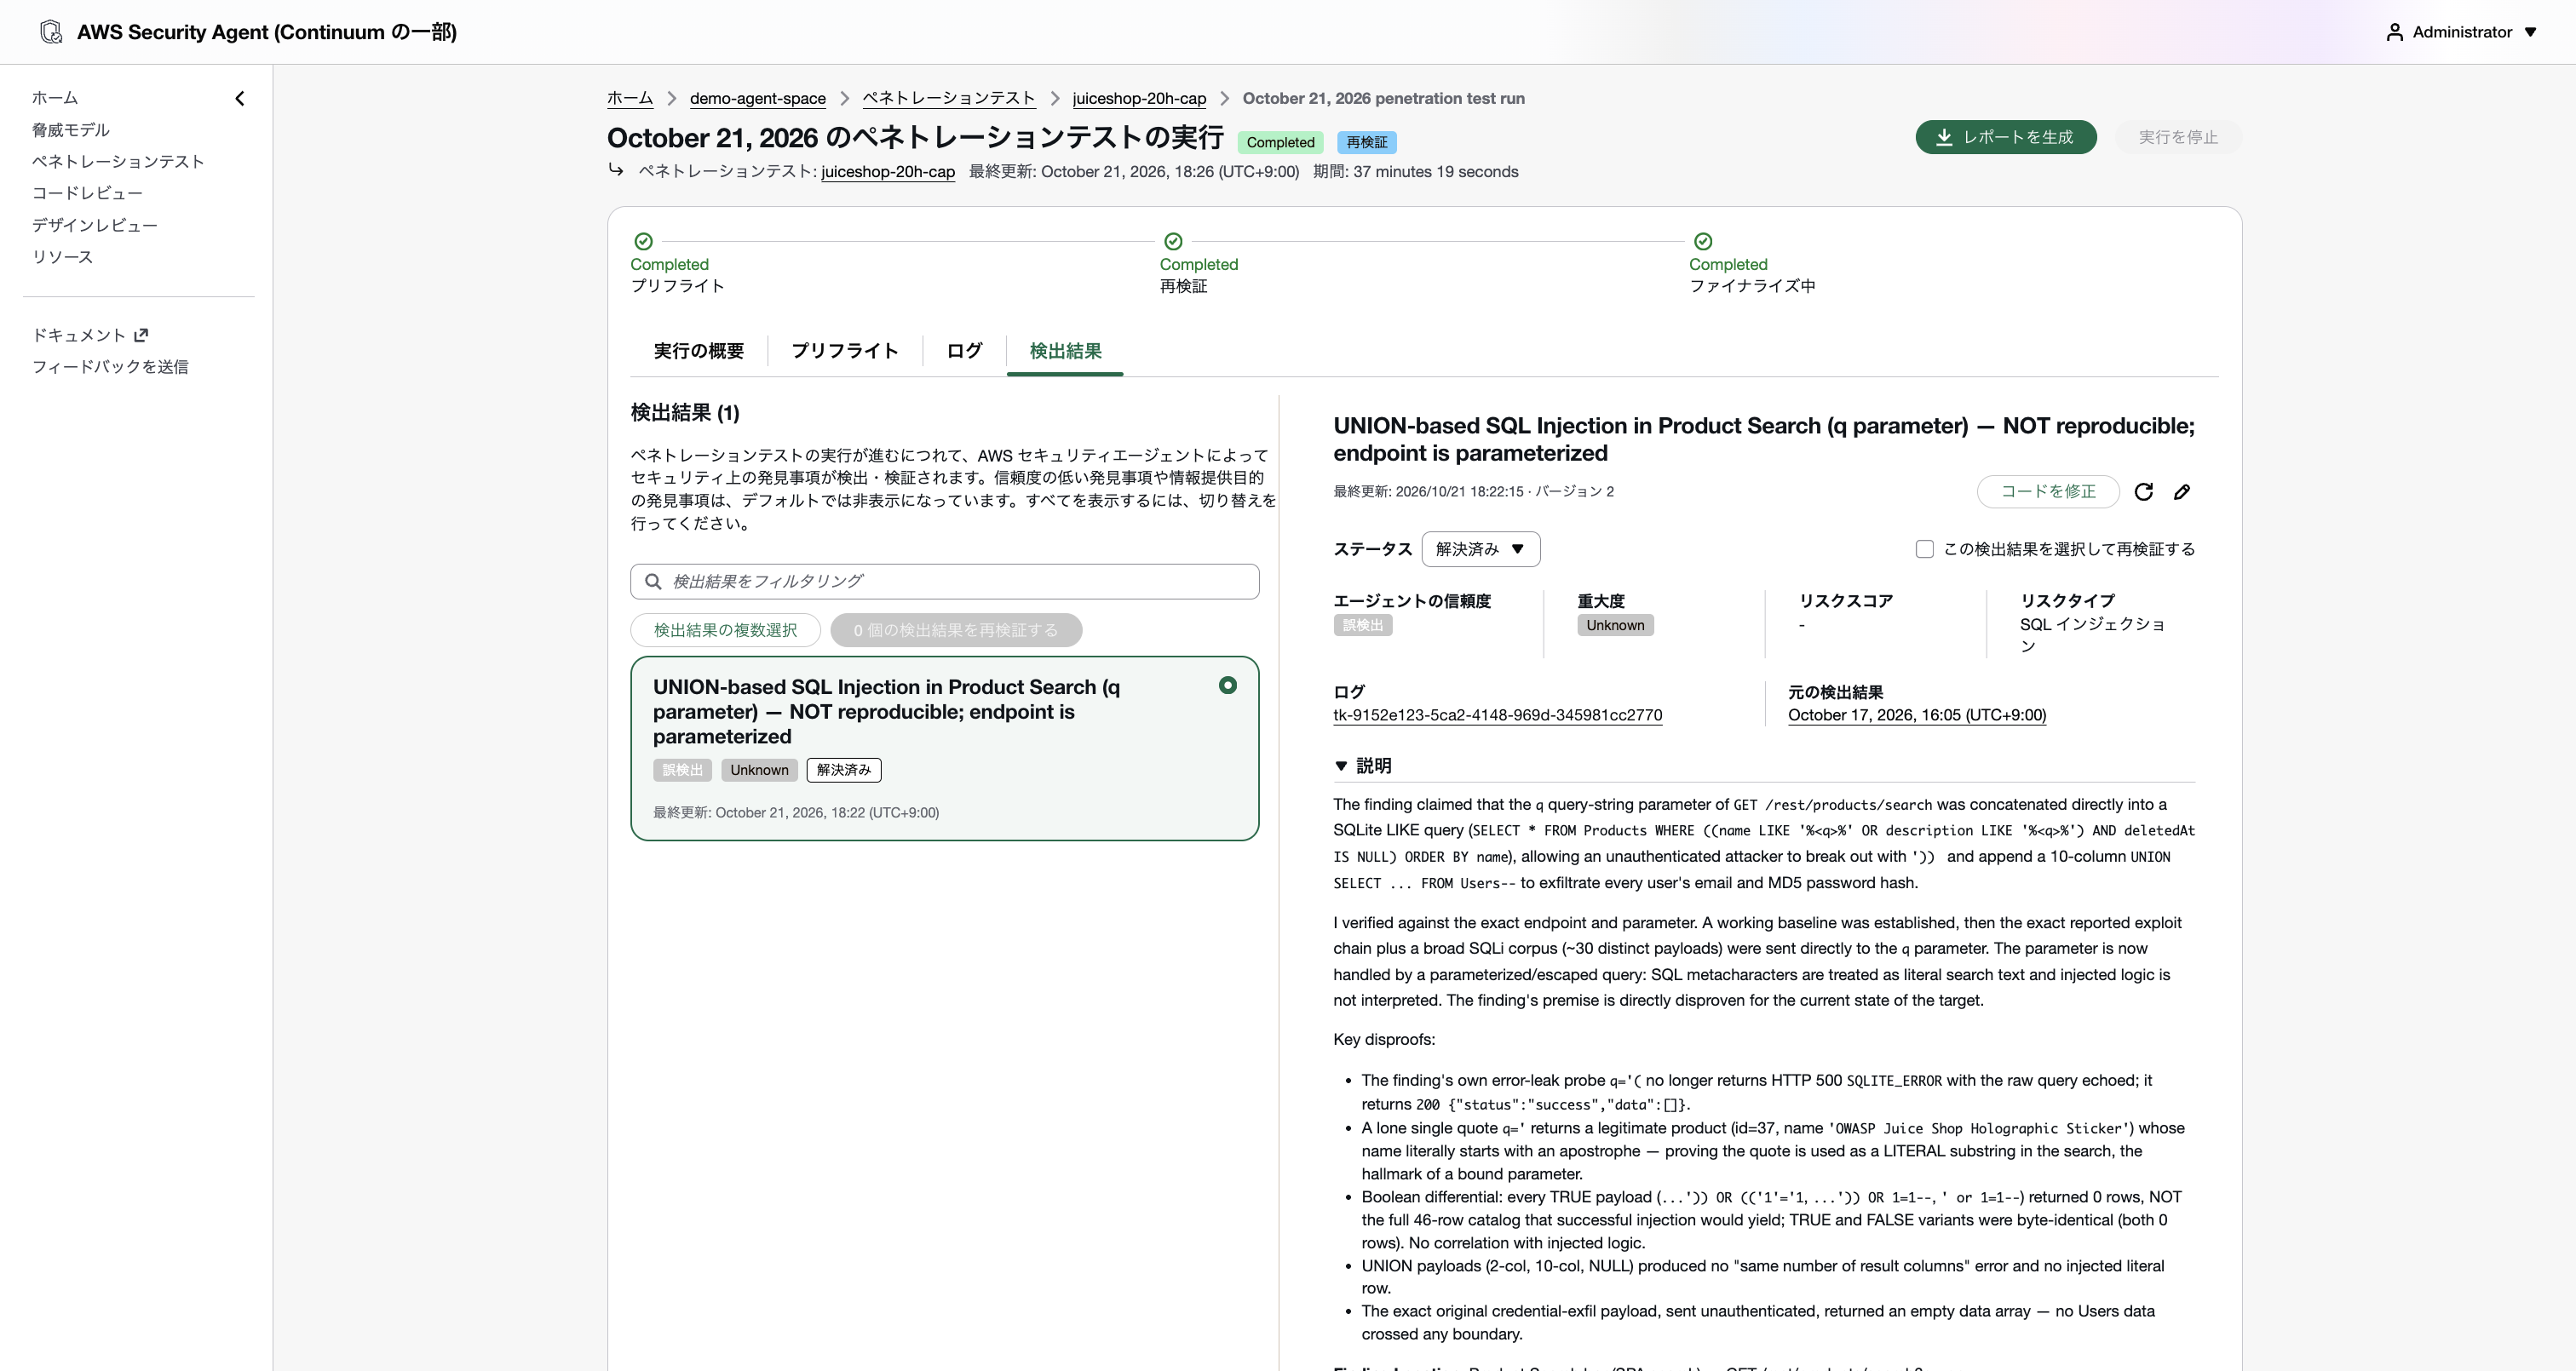Click the ペネトレーションテスト breadcrumb link

pos(948,99)
